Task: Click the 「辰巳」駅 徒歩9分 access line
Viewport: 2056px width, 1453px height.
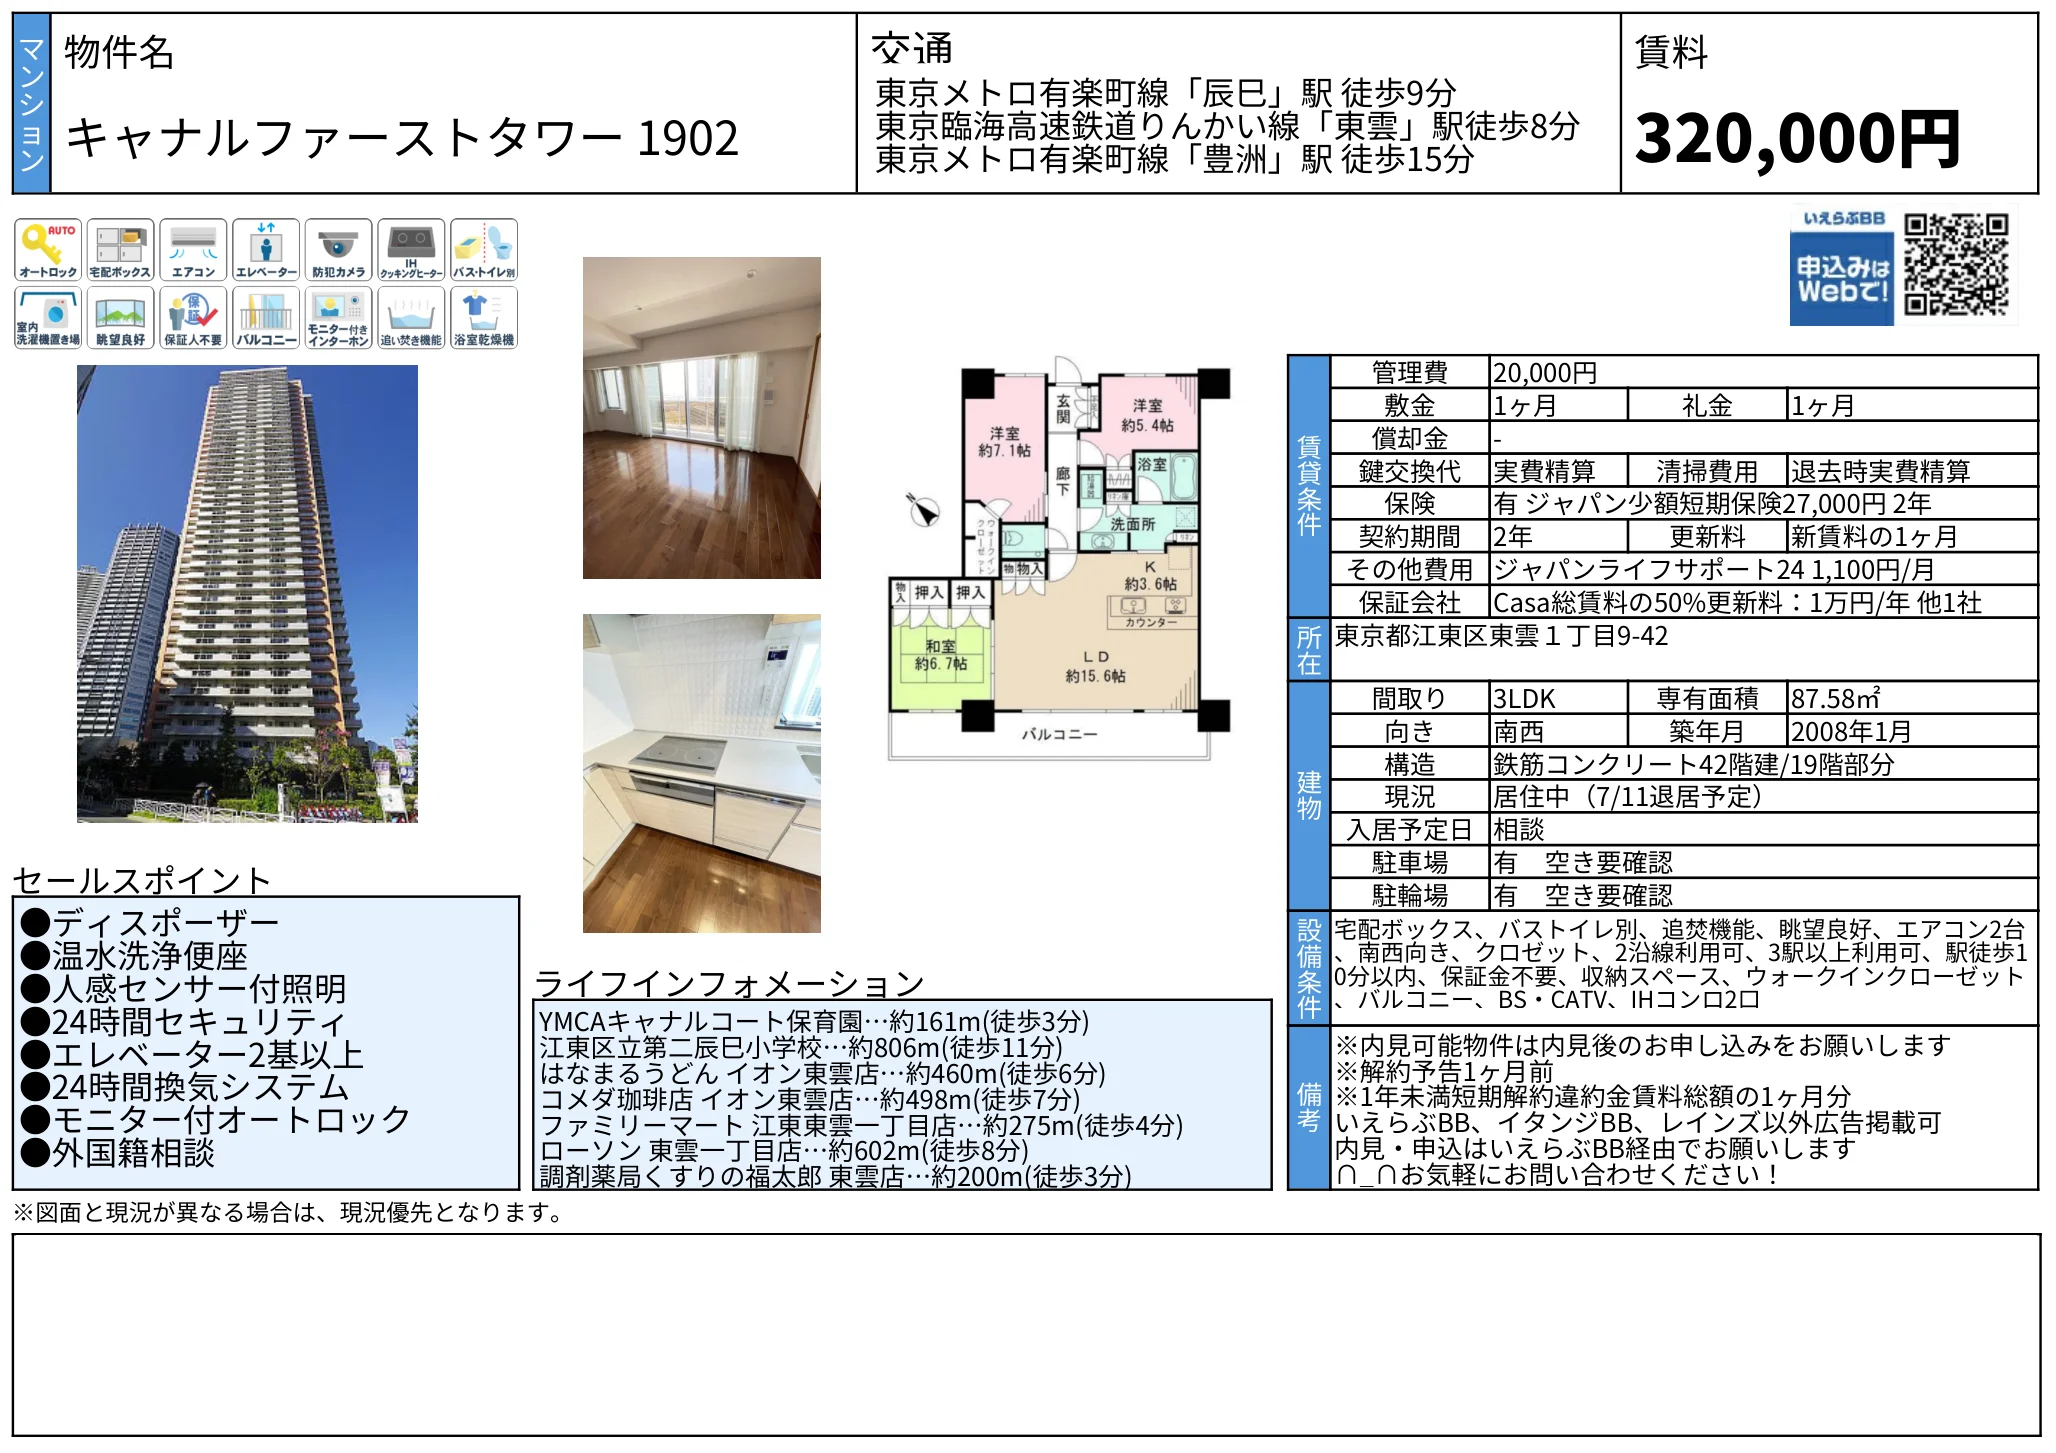Action: click(1166, 93)
